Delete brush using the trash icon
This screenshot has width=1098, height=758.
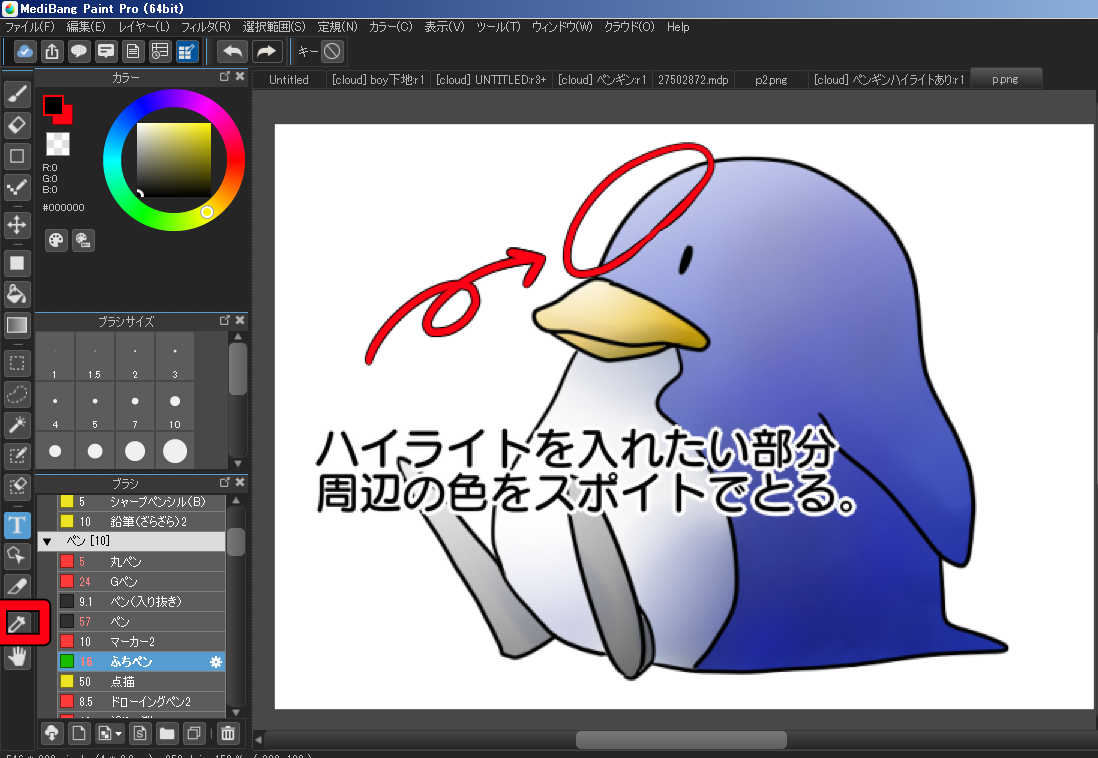coord(229,734)
